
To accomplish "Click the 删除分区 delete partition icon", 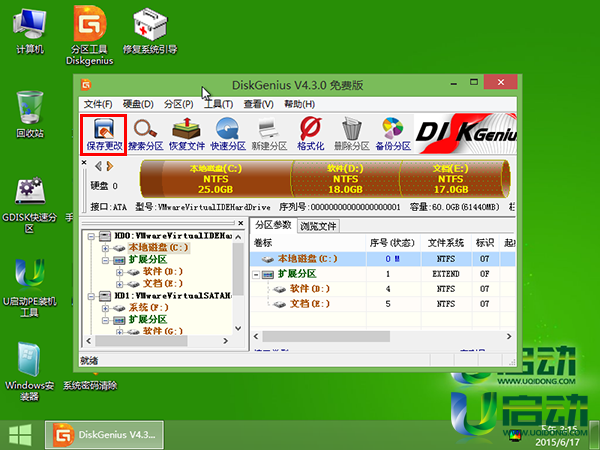I will tap(352, 135).
